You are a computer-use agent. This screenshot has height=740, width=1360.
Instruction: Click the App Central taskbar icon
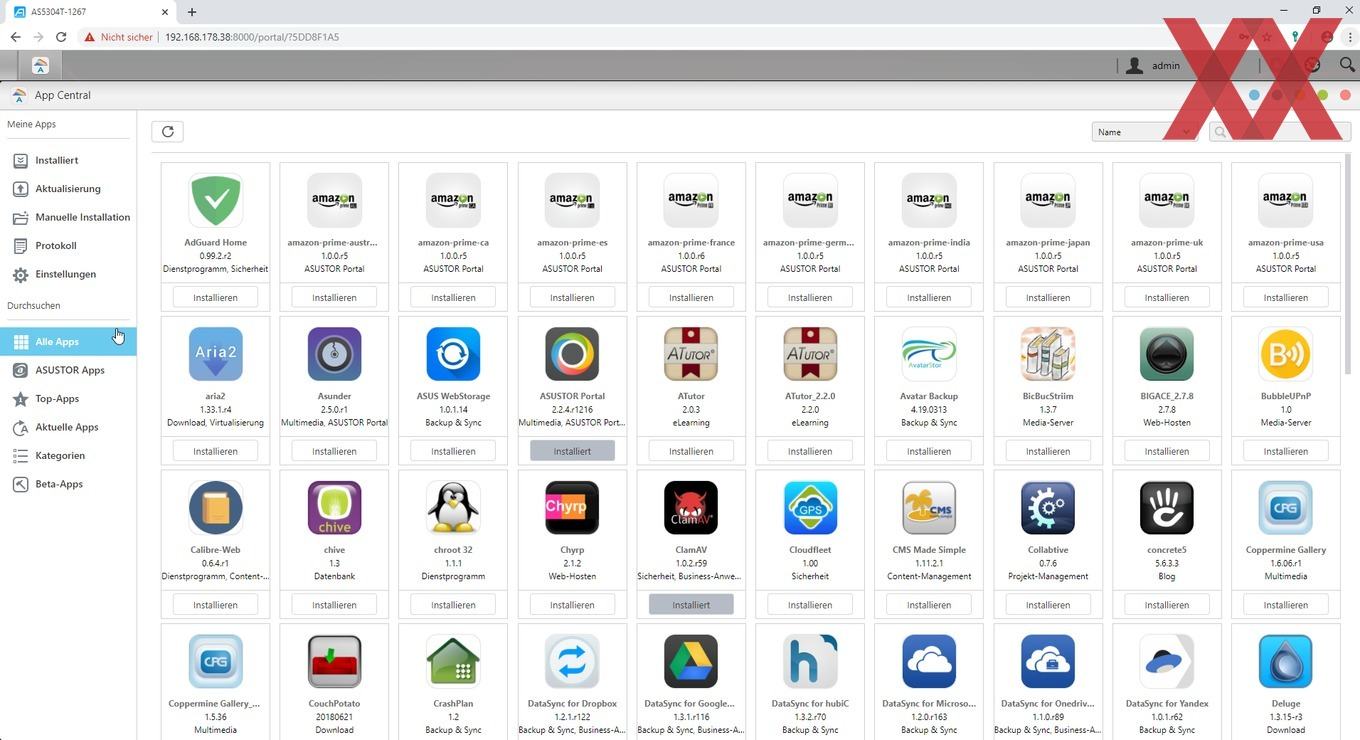coord(40,65)
